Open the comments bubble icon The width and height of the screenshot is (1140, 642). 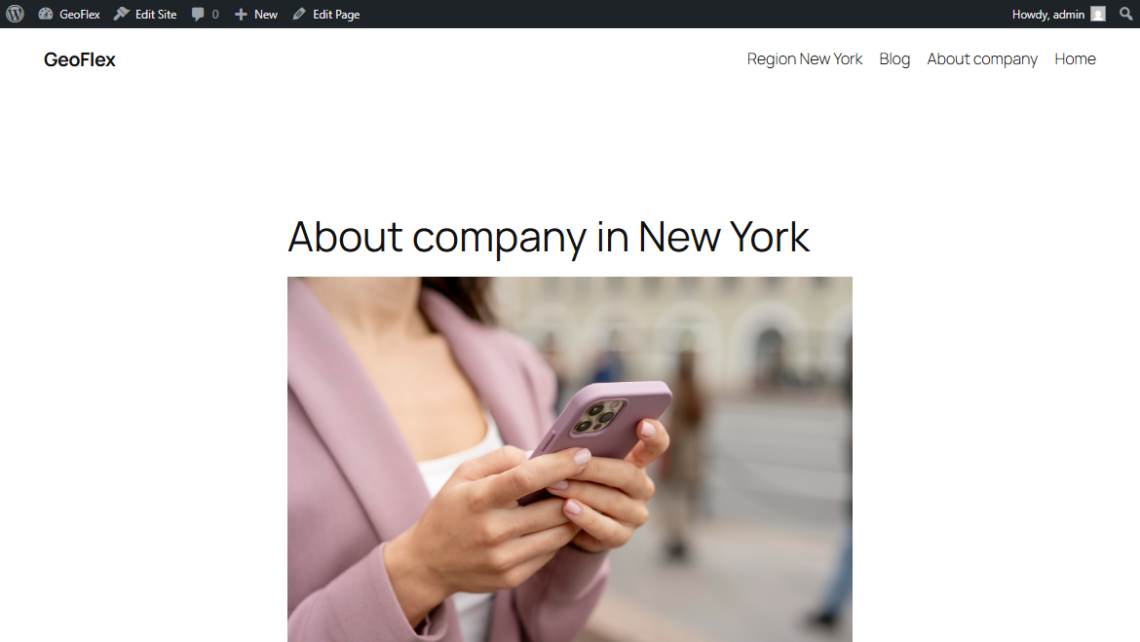(198, 14)
